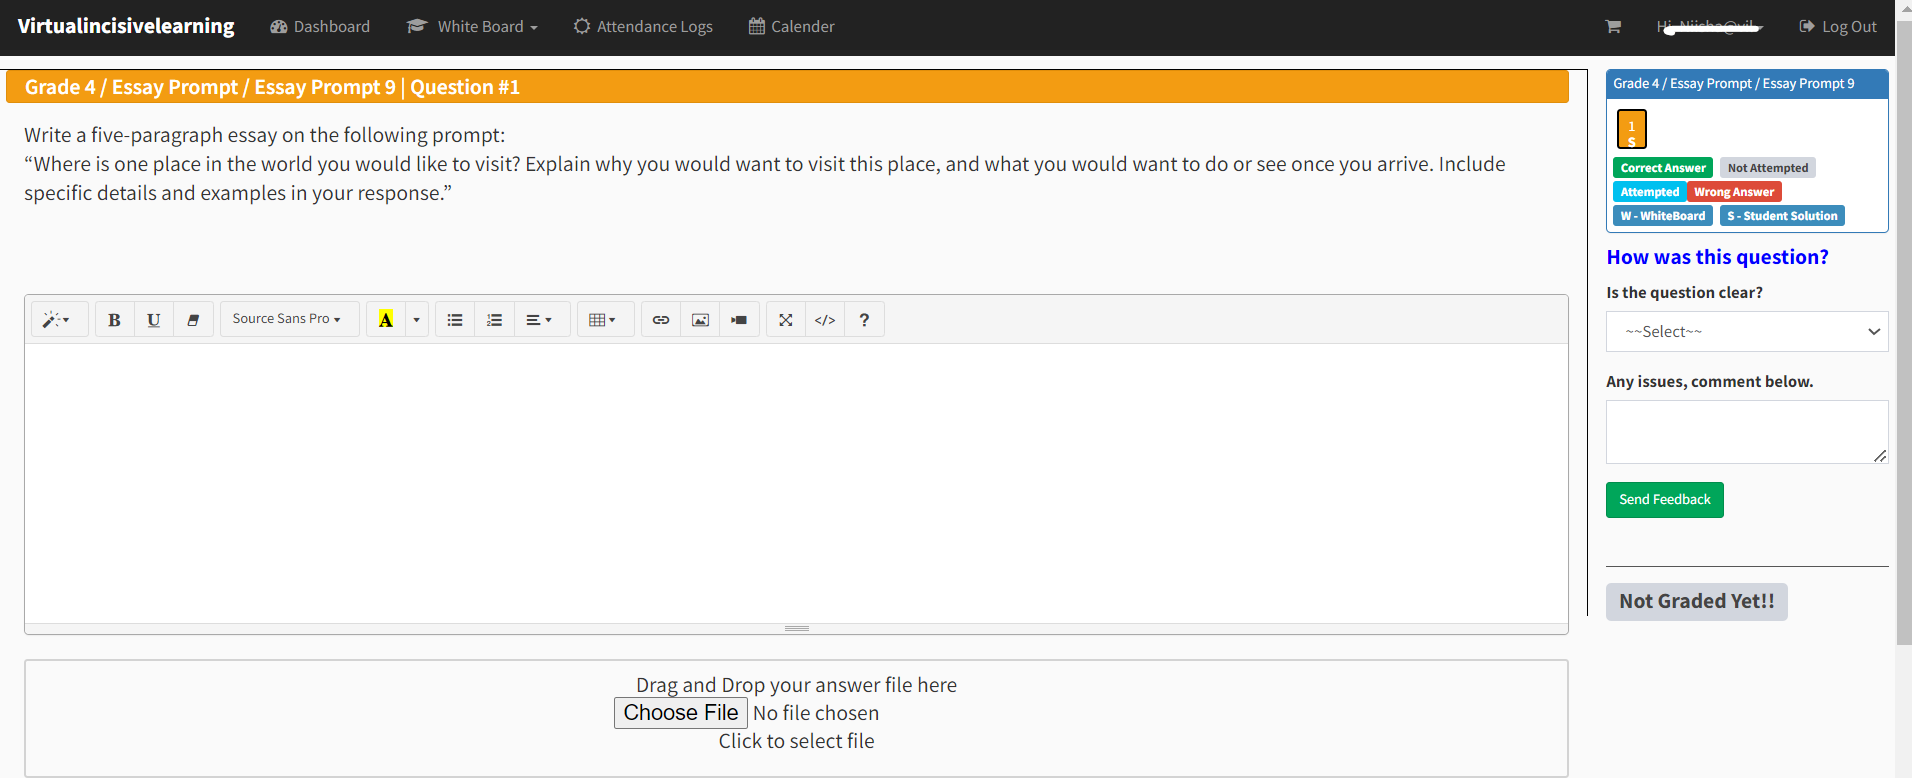Toggle bold formatting in the editor

114,320
